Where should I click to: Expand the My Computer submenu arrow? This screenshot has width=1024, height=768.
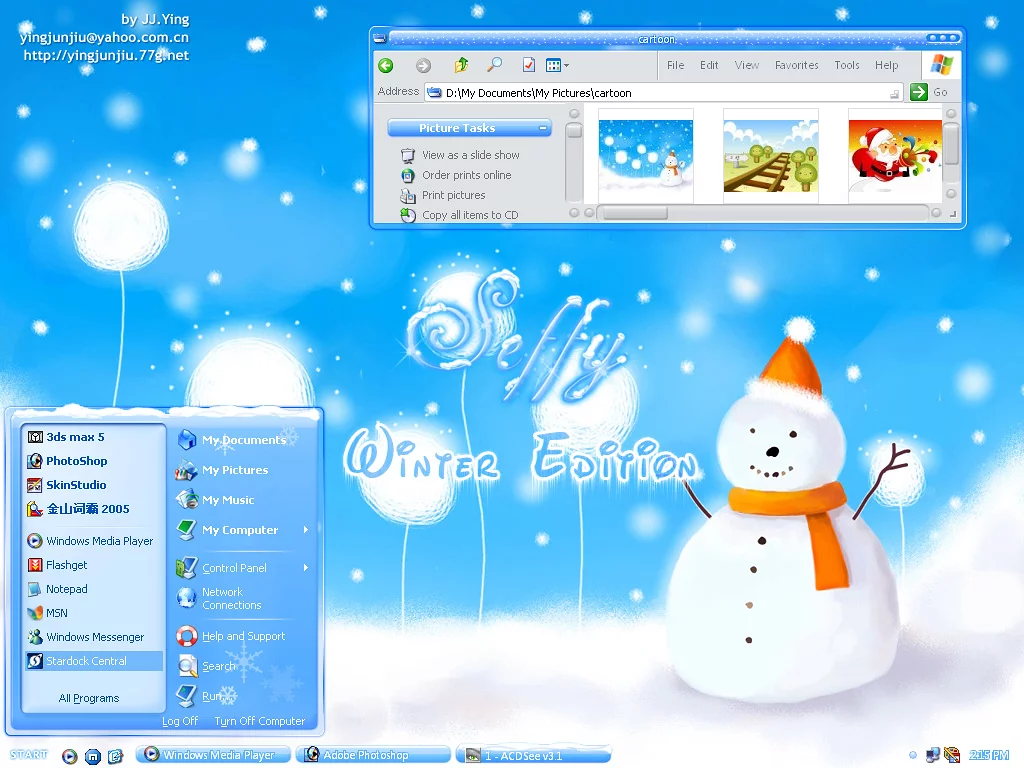[306, 530]
